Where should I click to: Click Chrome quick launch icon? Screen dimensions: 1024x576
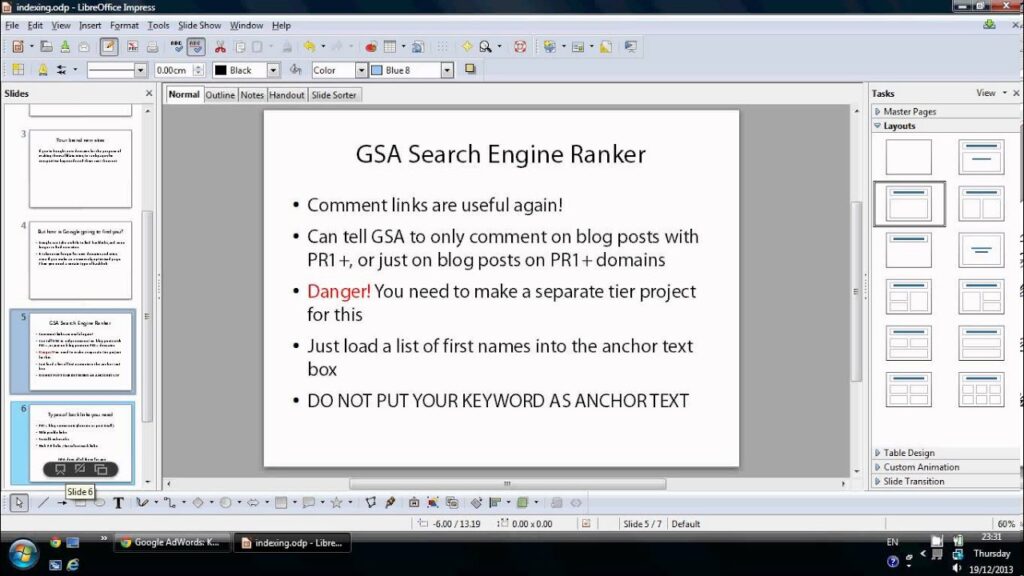click(56, 543)
